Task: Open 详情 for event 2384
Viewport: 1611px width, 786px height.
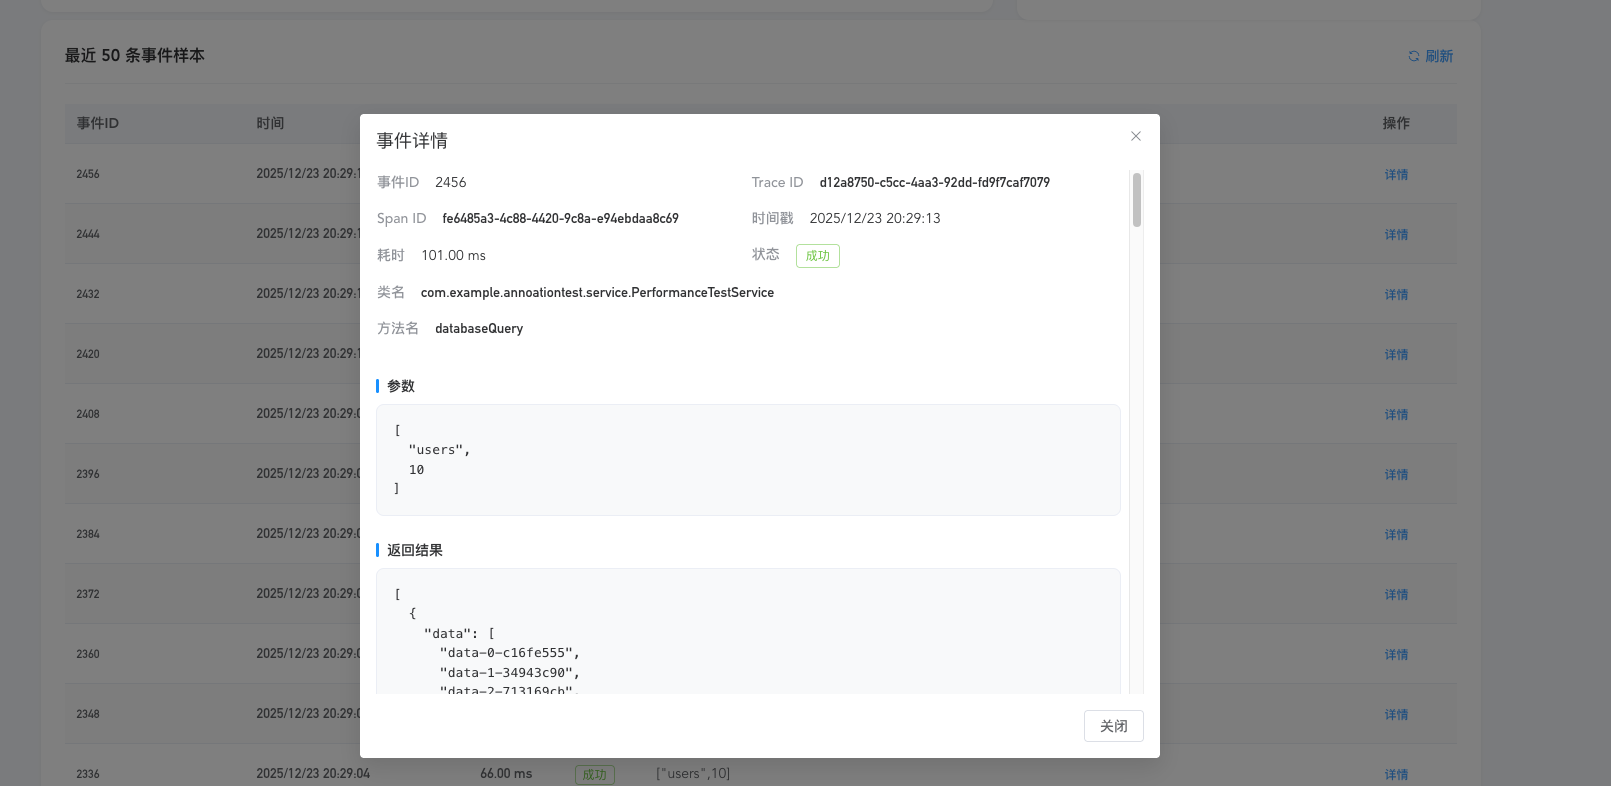Action: 1396,534
